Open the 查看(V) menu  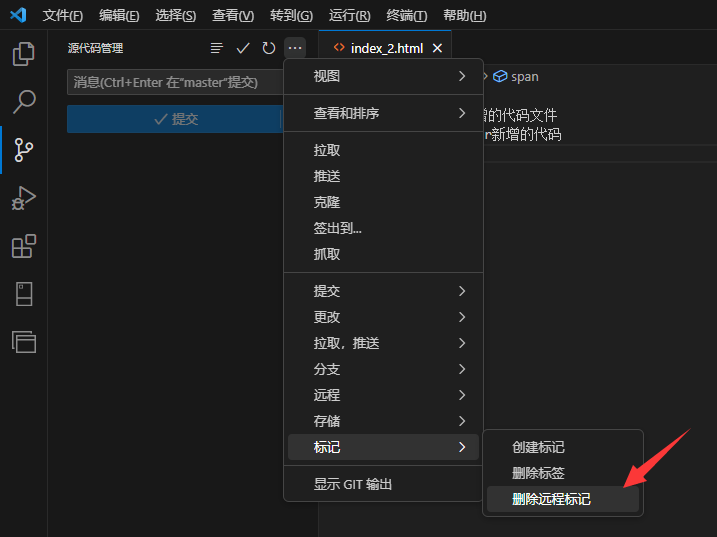pyautogui.click(x=233, y=16)
